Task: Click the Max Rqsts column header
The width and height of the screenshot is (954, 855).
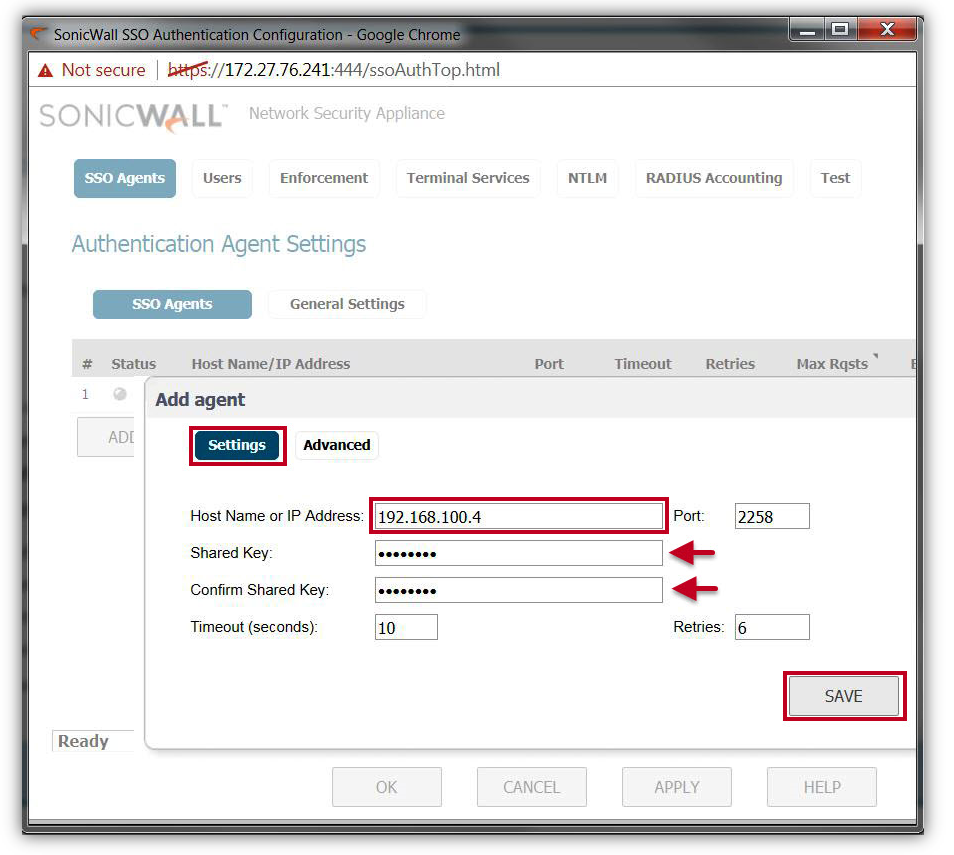Action: [832, 364]
